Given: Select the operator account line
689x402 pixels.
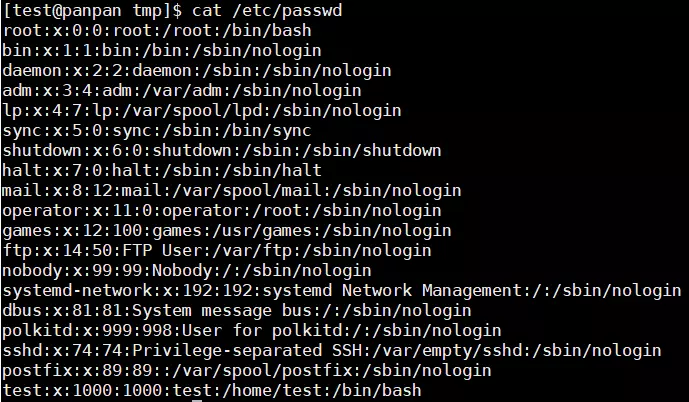Looking at the screenshot, I should pyautogui.click(x=222, y=211).
